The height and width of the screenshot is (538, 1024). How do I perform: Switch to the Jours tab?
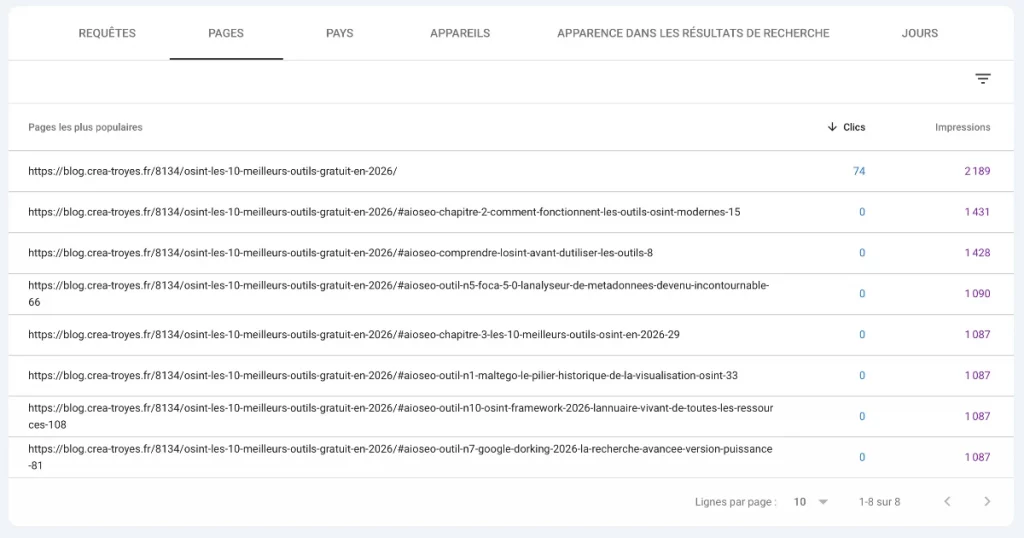click(919, 33)
